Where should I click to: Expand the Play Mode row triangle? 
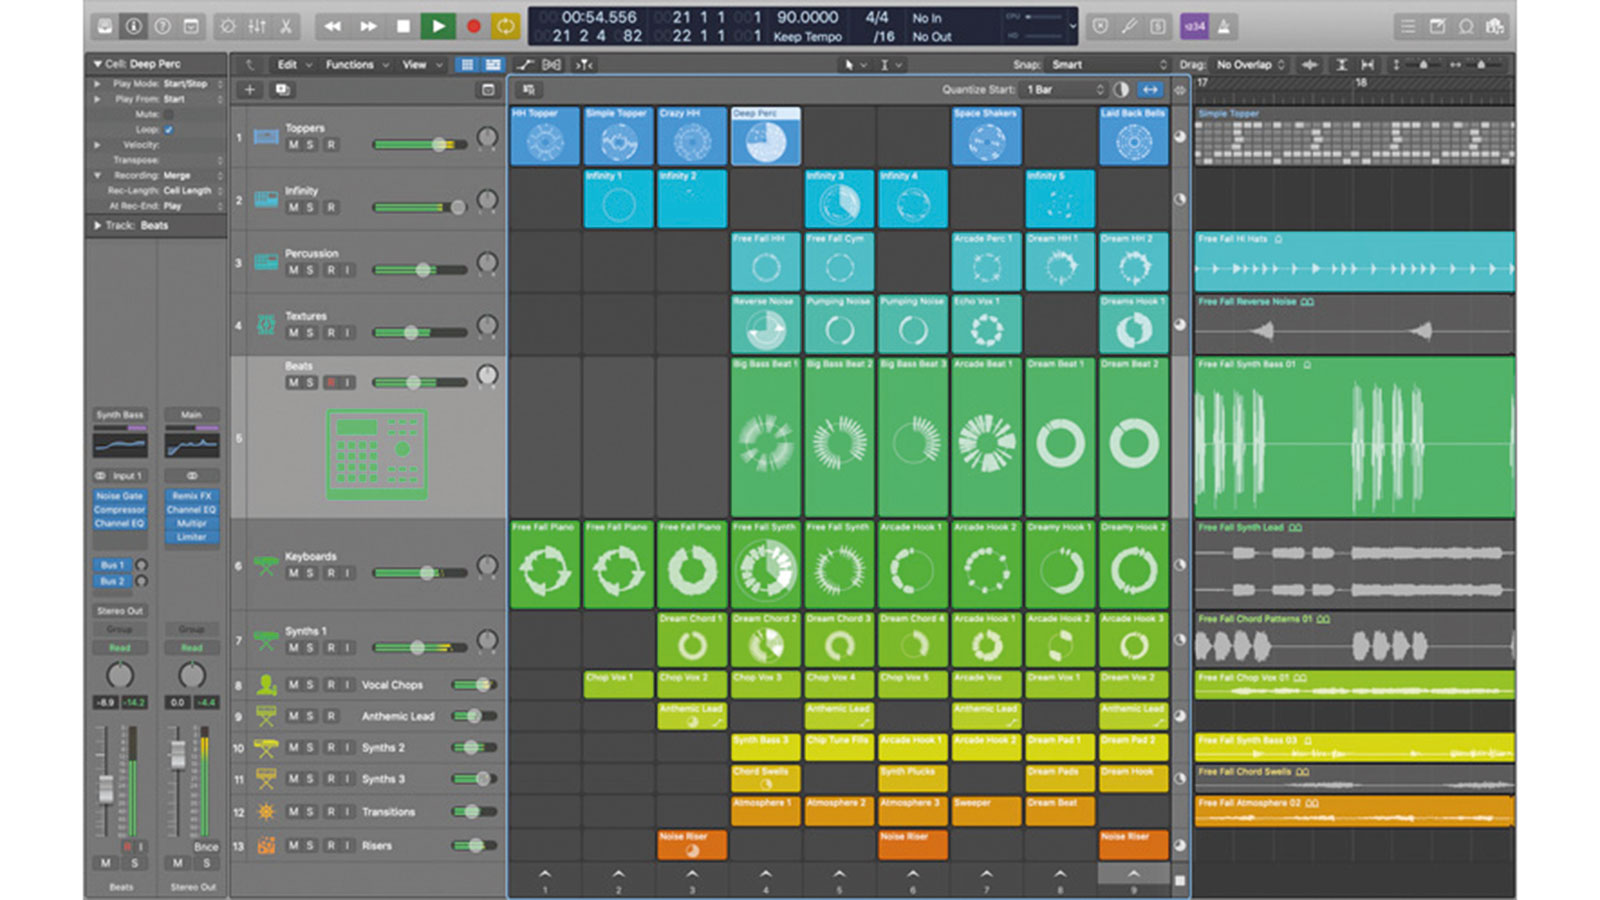[97, 84]
